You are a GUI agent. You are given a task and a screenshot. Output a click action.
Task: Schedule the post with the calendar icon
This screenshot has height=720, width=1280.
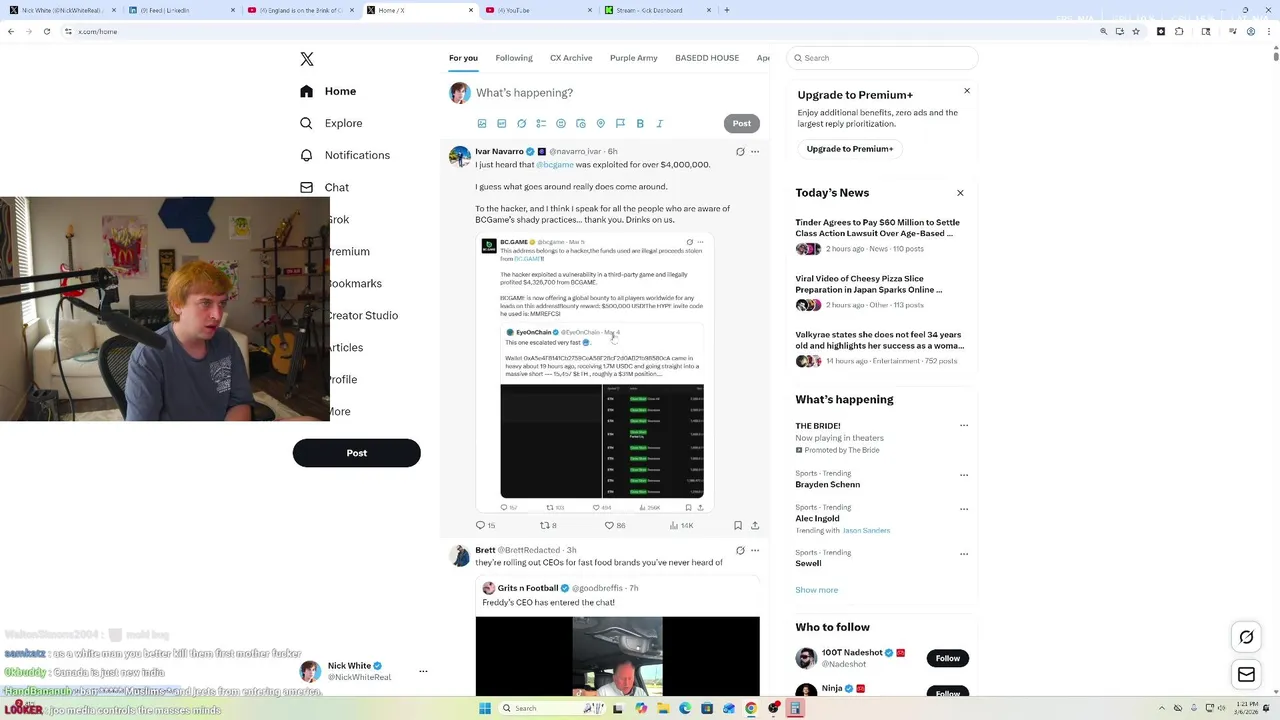[581, 123]
